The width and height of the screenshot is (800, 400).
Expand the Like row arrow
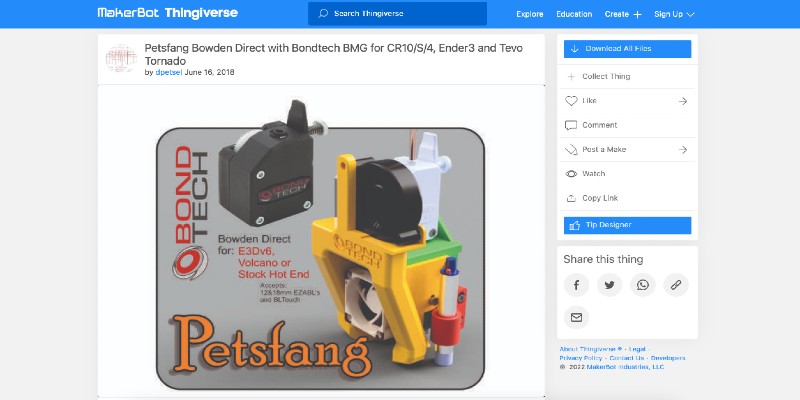(x=683, y=101)
